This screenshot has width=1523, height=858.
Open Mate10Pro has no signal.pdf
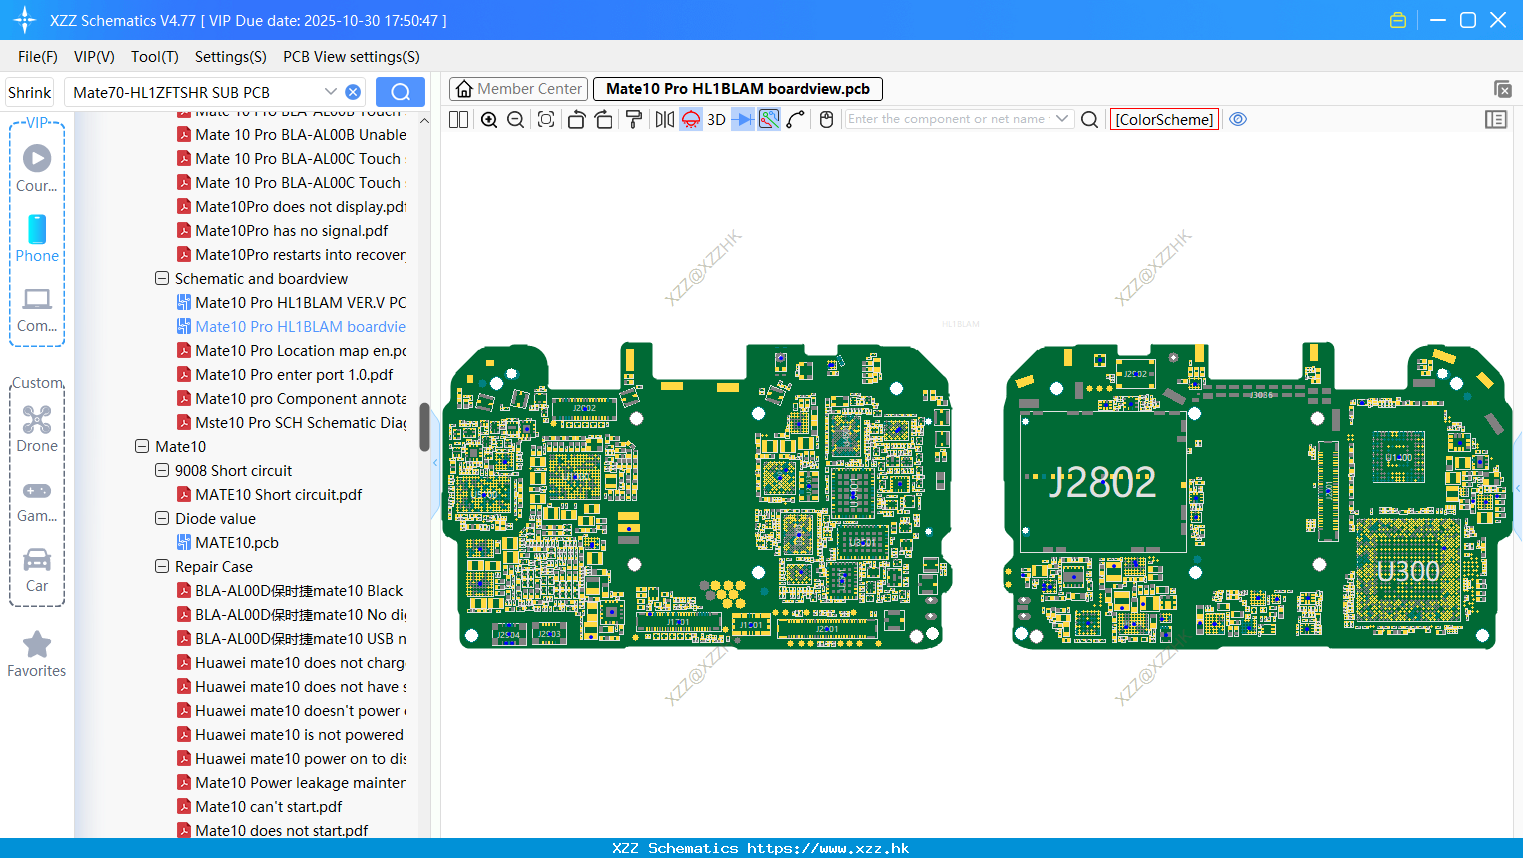291,230
